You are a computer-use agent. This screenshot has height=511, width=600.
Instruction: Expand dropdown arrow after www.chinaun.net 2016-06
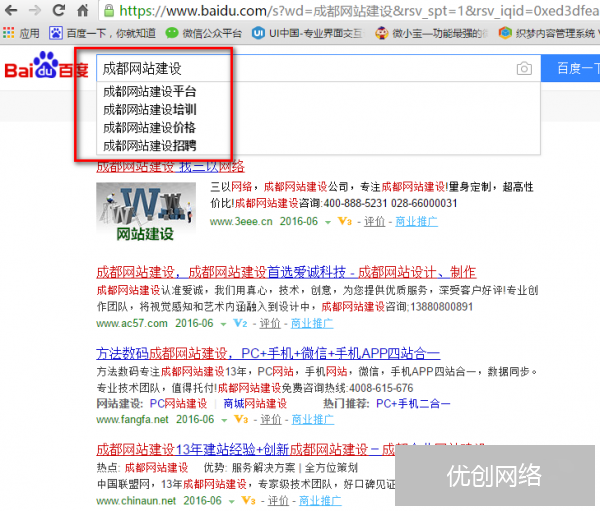coord(231,501)
